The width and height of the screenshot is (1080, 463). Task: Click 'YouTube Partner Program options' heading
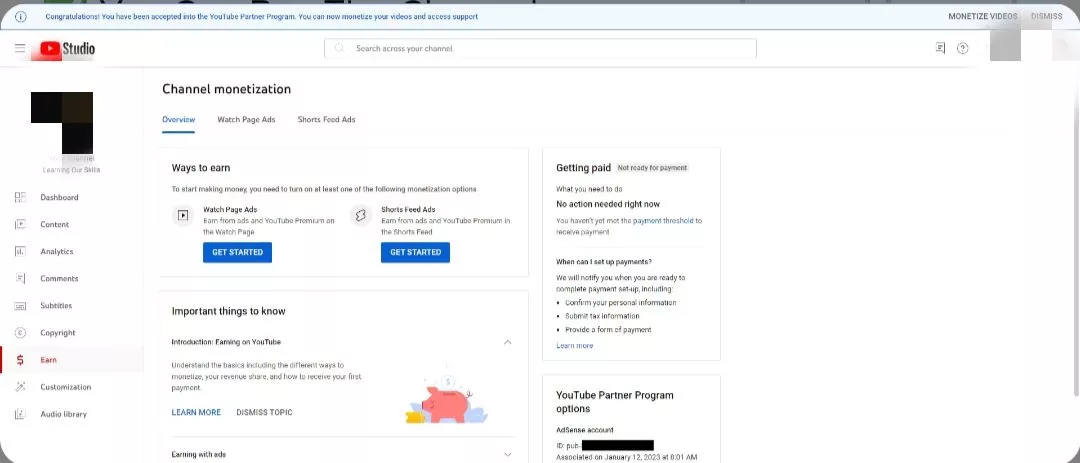pyautogui.click(x=614, y=402)
